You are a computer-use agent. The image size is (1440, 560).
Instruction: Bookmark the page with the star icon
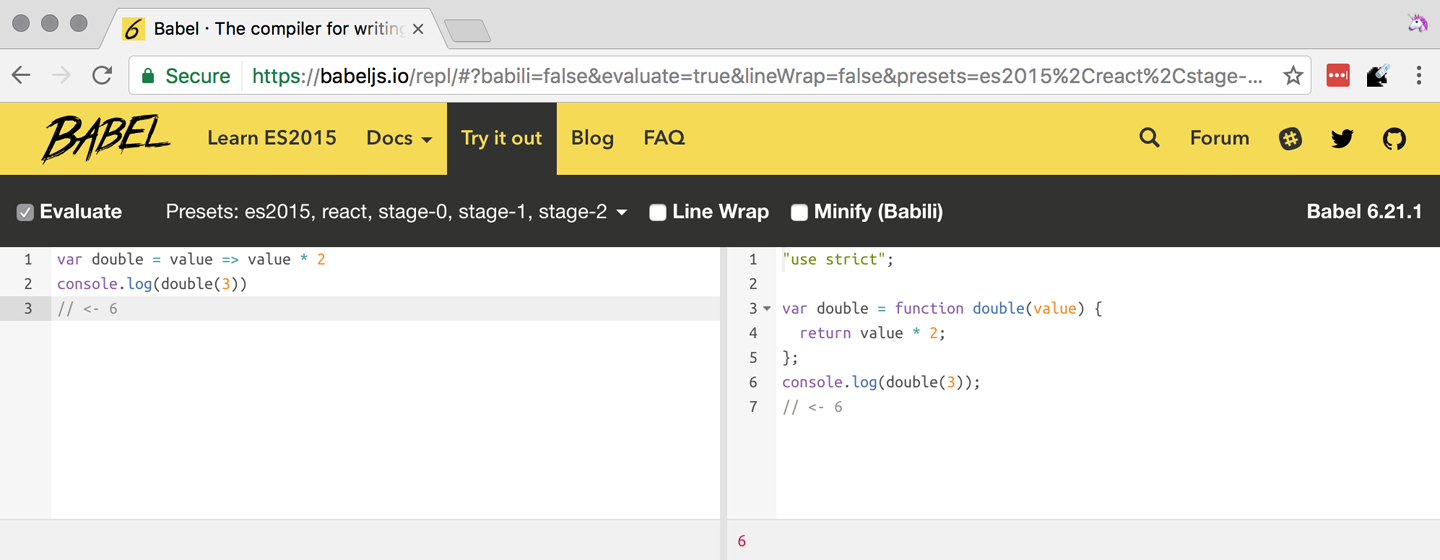[x=1293, y=75]
